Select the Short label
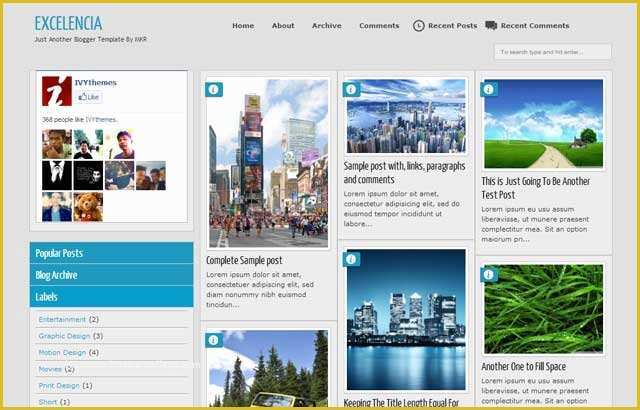640x410 pixels. point(48,402)
